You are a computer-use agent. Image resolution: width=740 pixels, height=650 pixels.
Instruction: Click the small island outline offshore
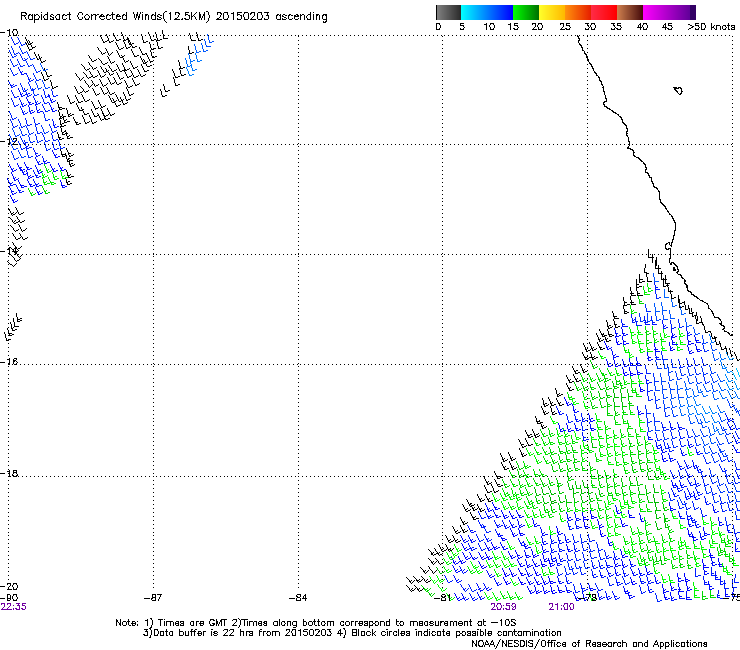(x=678, y=91)
